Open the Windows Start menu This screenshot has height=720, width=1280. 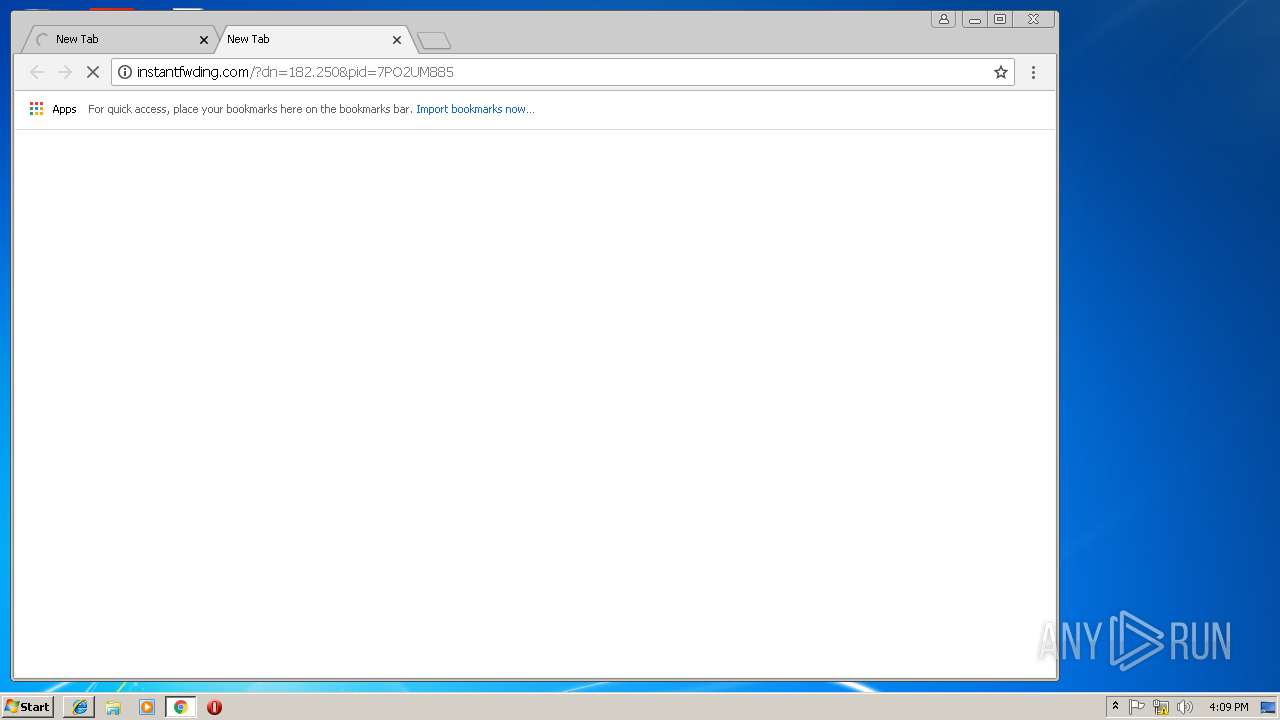point(28,707)
